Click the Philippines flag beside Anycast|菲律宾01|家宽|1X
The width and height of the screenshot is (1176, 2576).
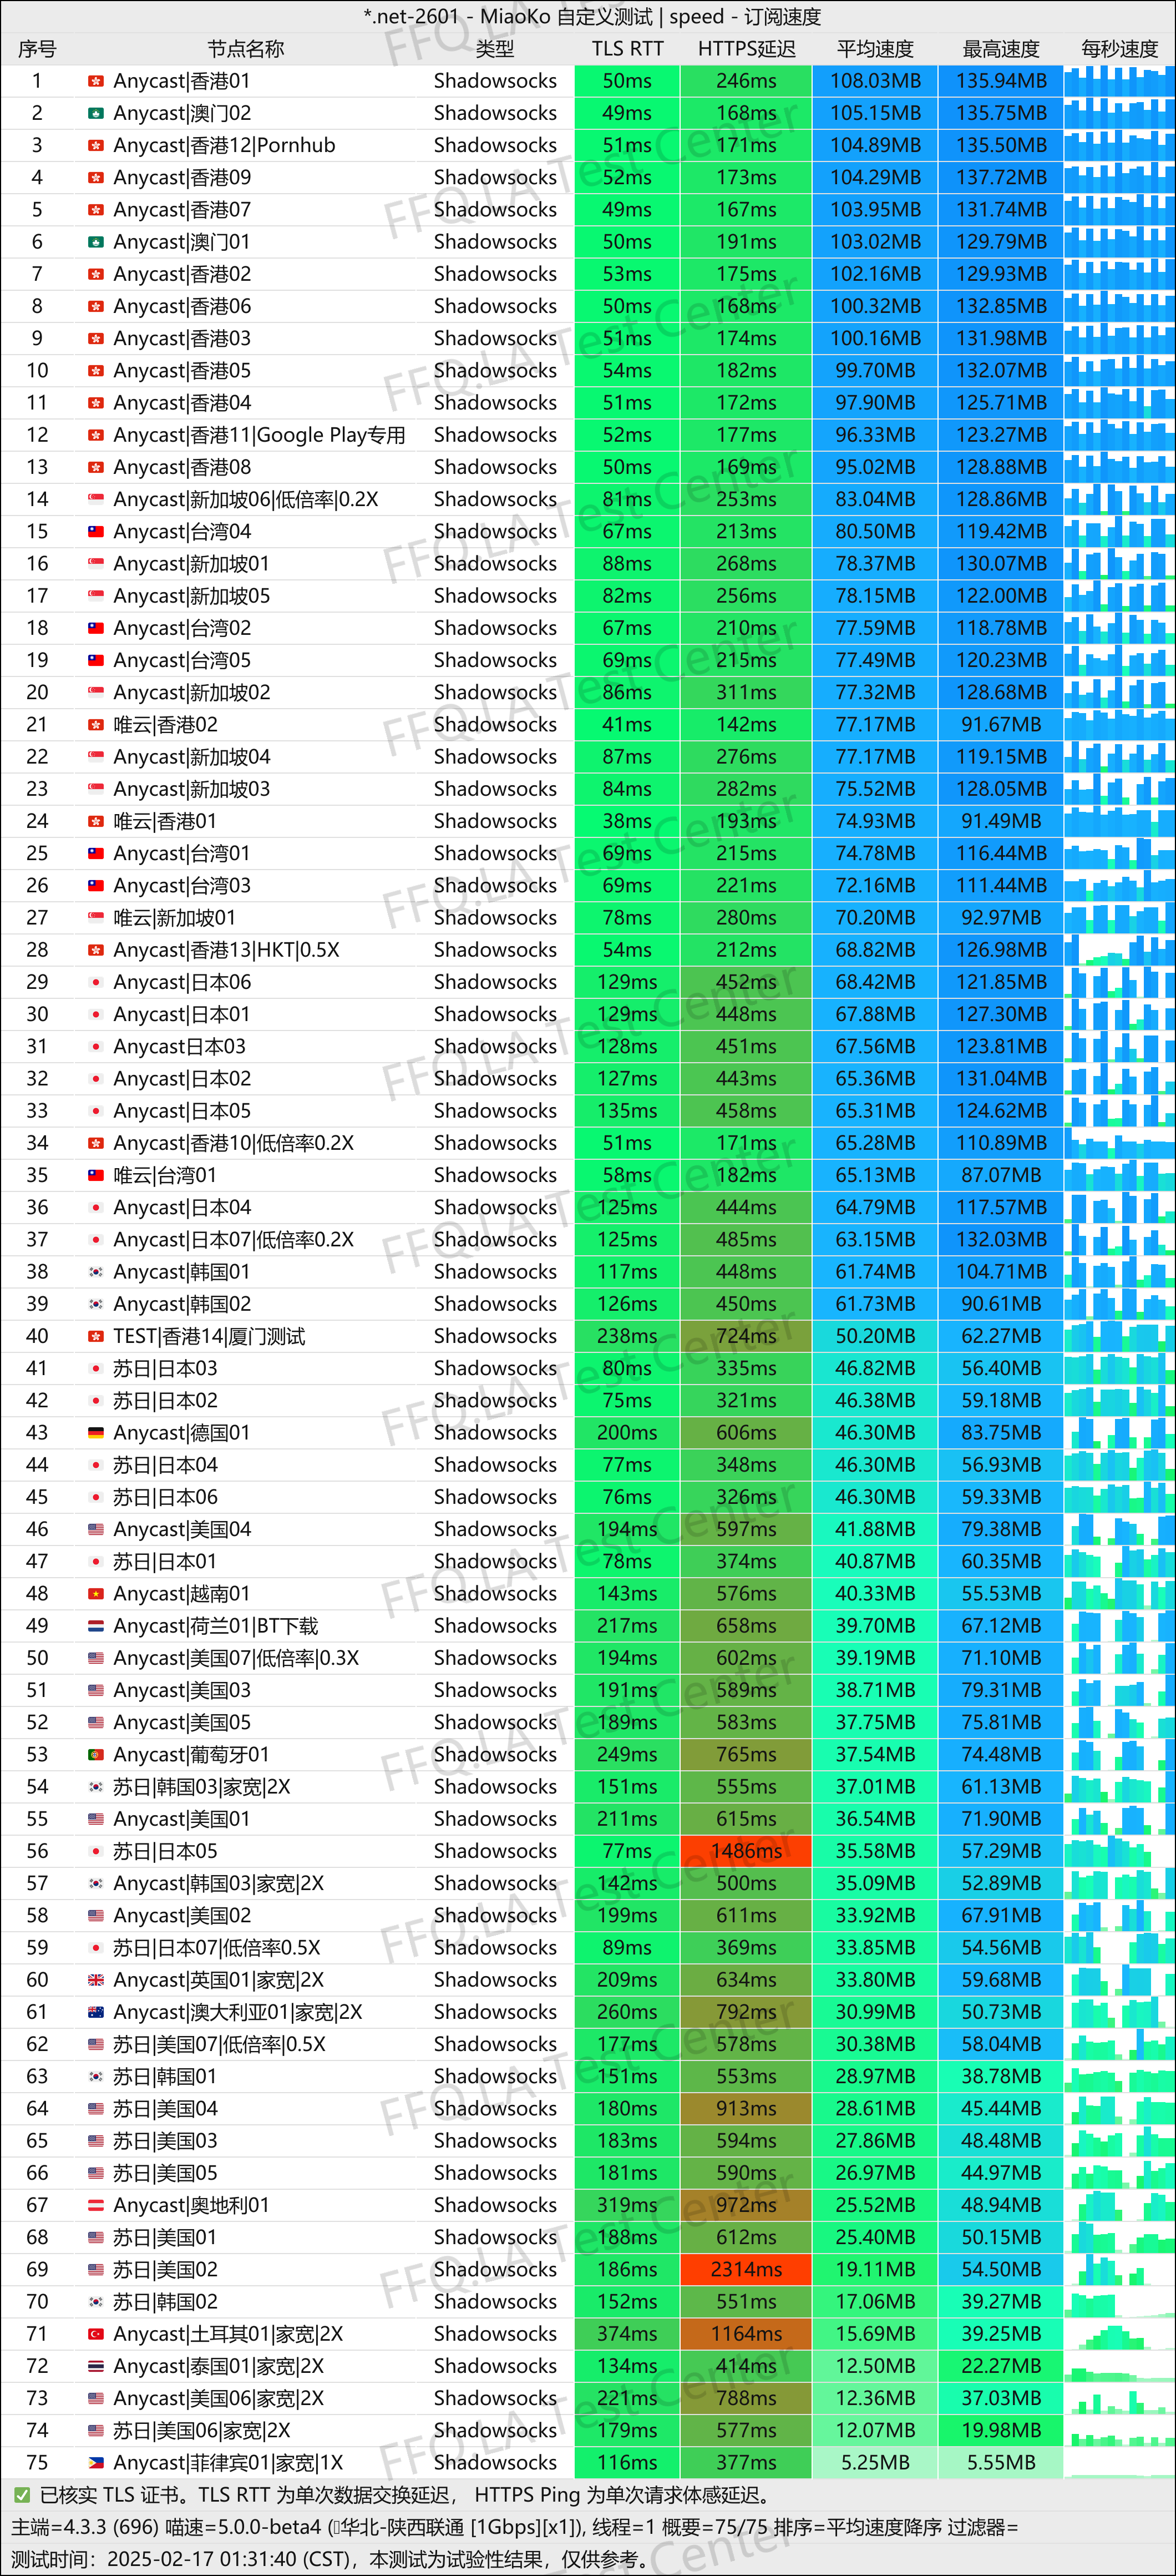tap(96, 2463)
